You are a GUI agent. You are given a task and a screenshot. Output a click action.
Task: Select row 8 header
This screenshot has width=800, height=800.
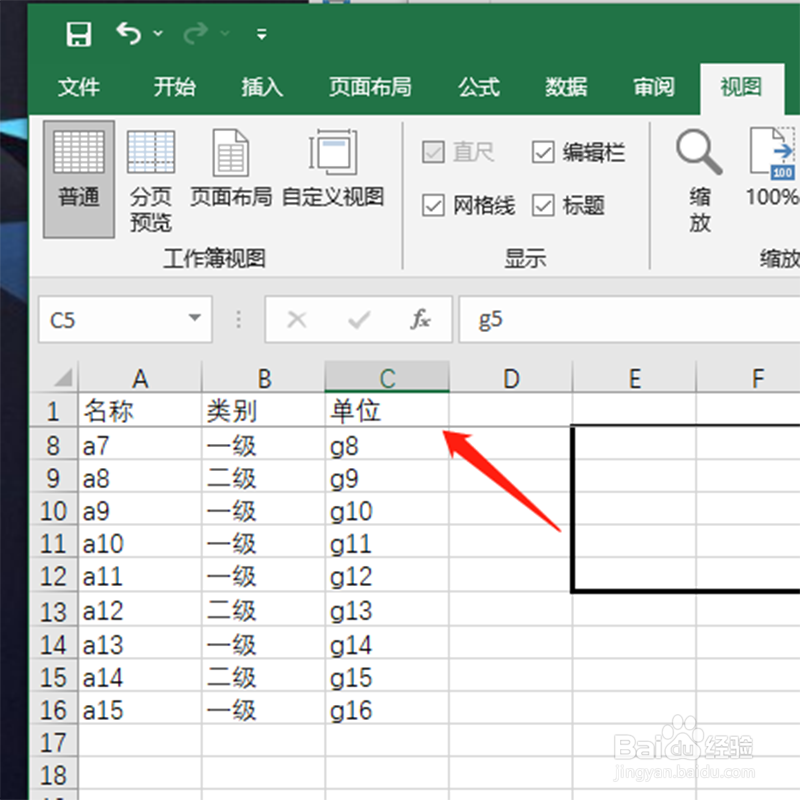(x=53, y=445)
